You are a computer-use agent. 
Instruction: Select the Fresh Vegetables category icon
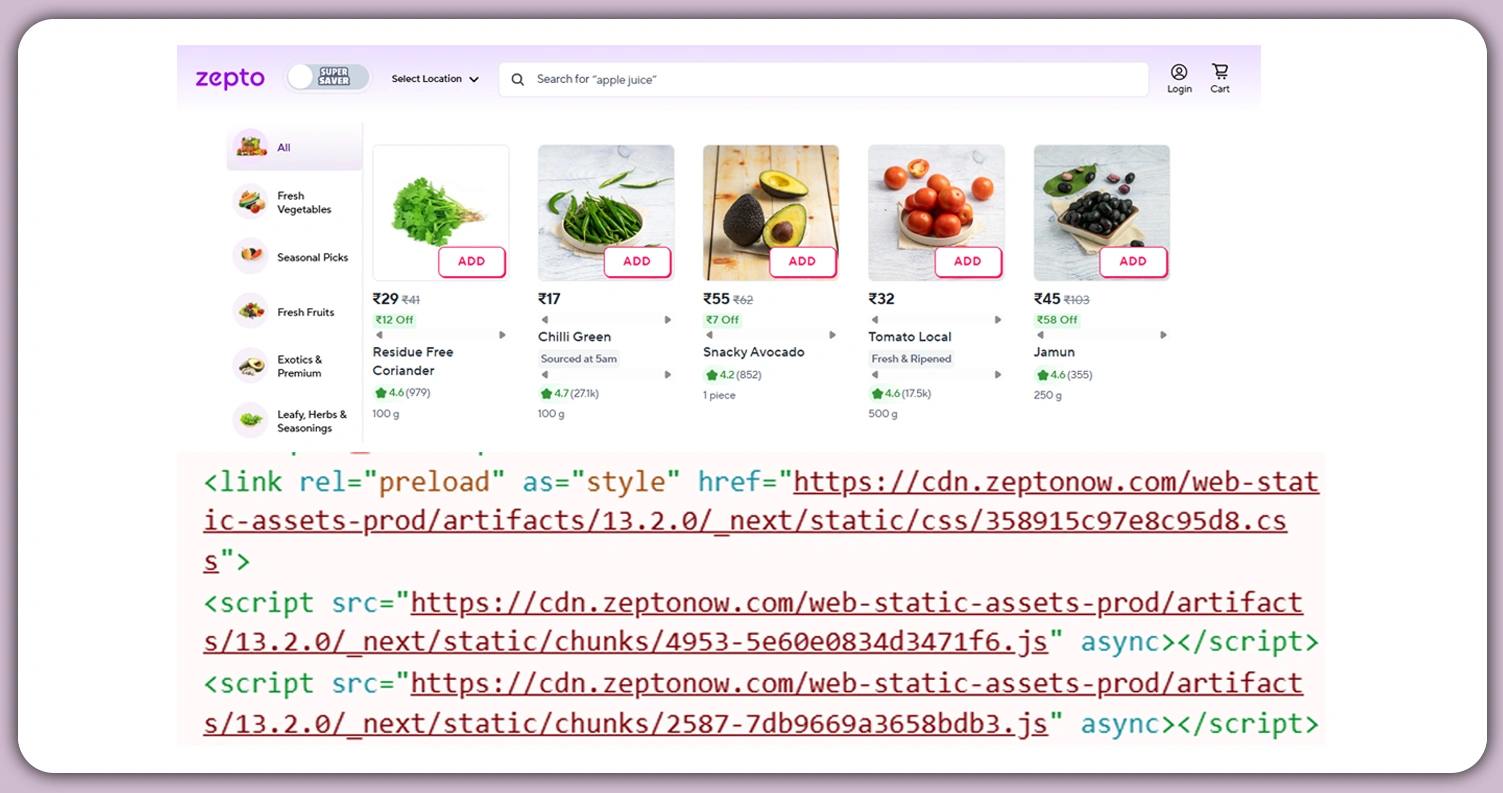coord(249,202)
